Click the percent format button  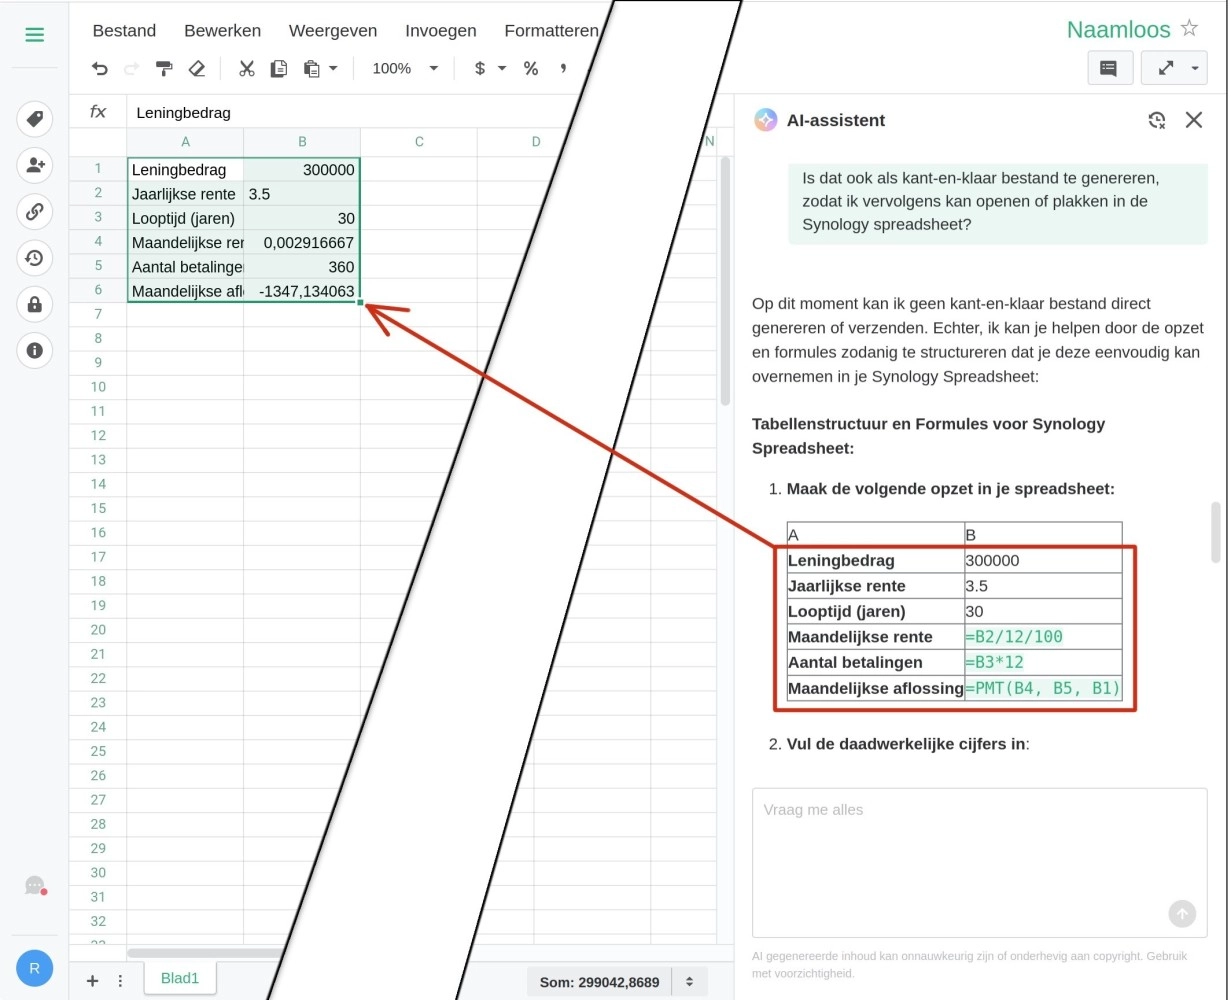(531, 68)
